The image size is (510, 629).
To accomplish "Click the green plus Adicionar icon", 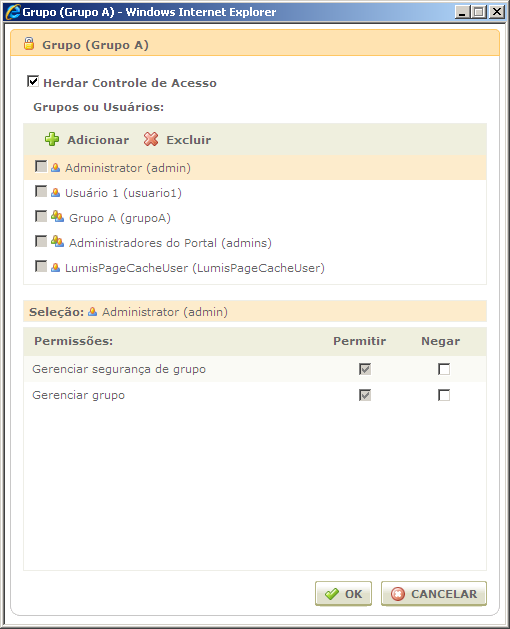I will (52, 139).
